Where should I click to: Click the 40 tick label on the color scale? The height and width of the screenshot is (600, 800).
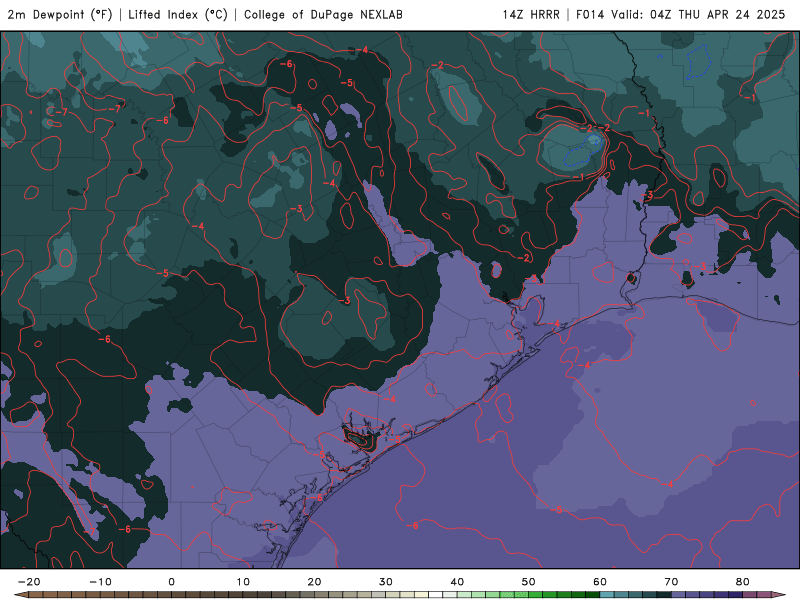coord(457,582)
